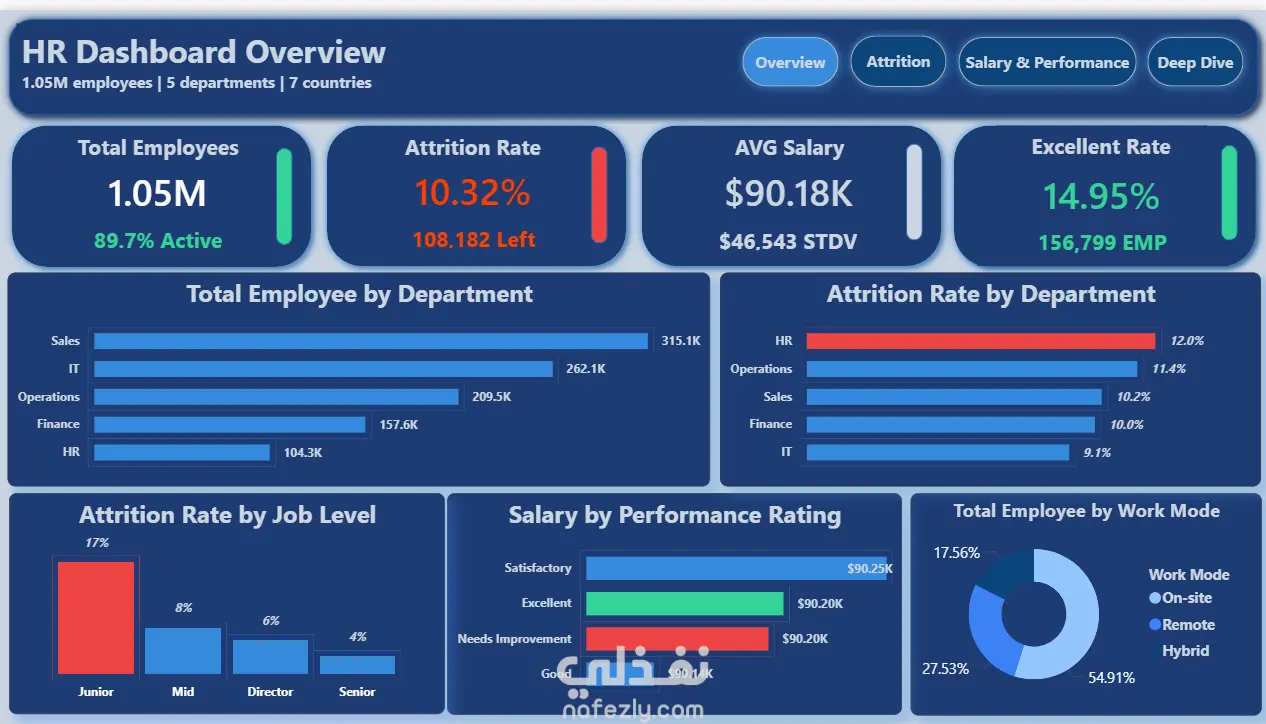This screenshot has height=724, width=1266.
Task: Open the Attrition tab
Action: coord(898,61)
